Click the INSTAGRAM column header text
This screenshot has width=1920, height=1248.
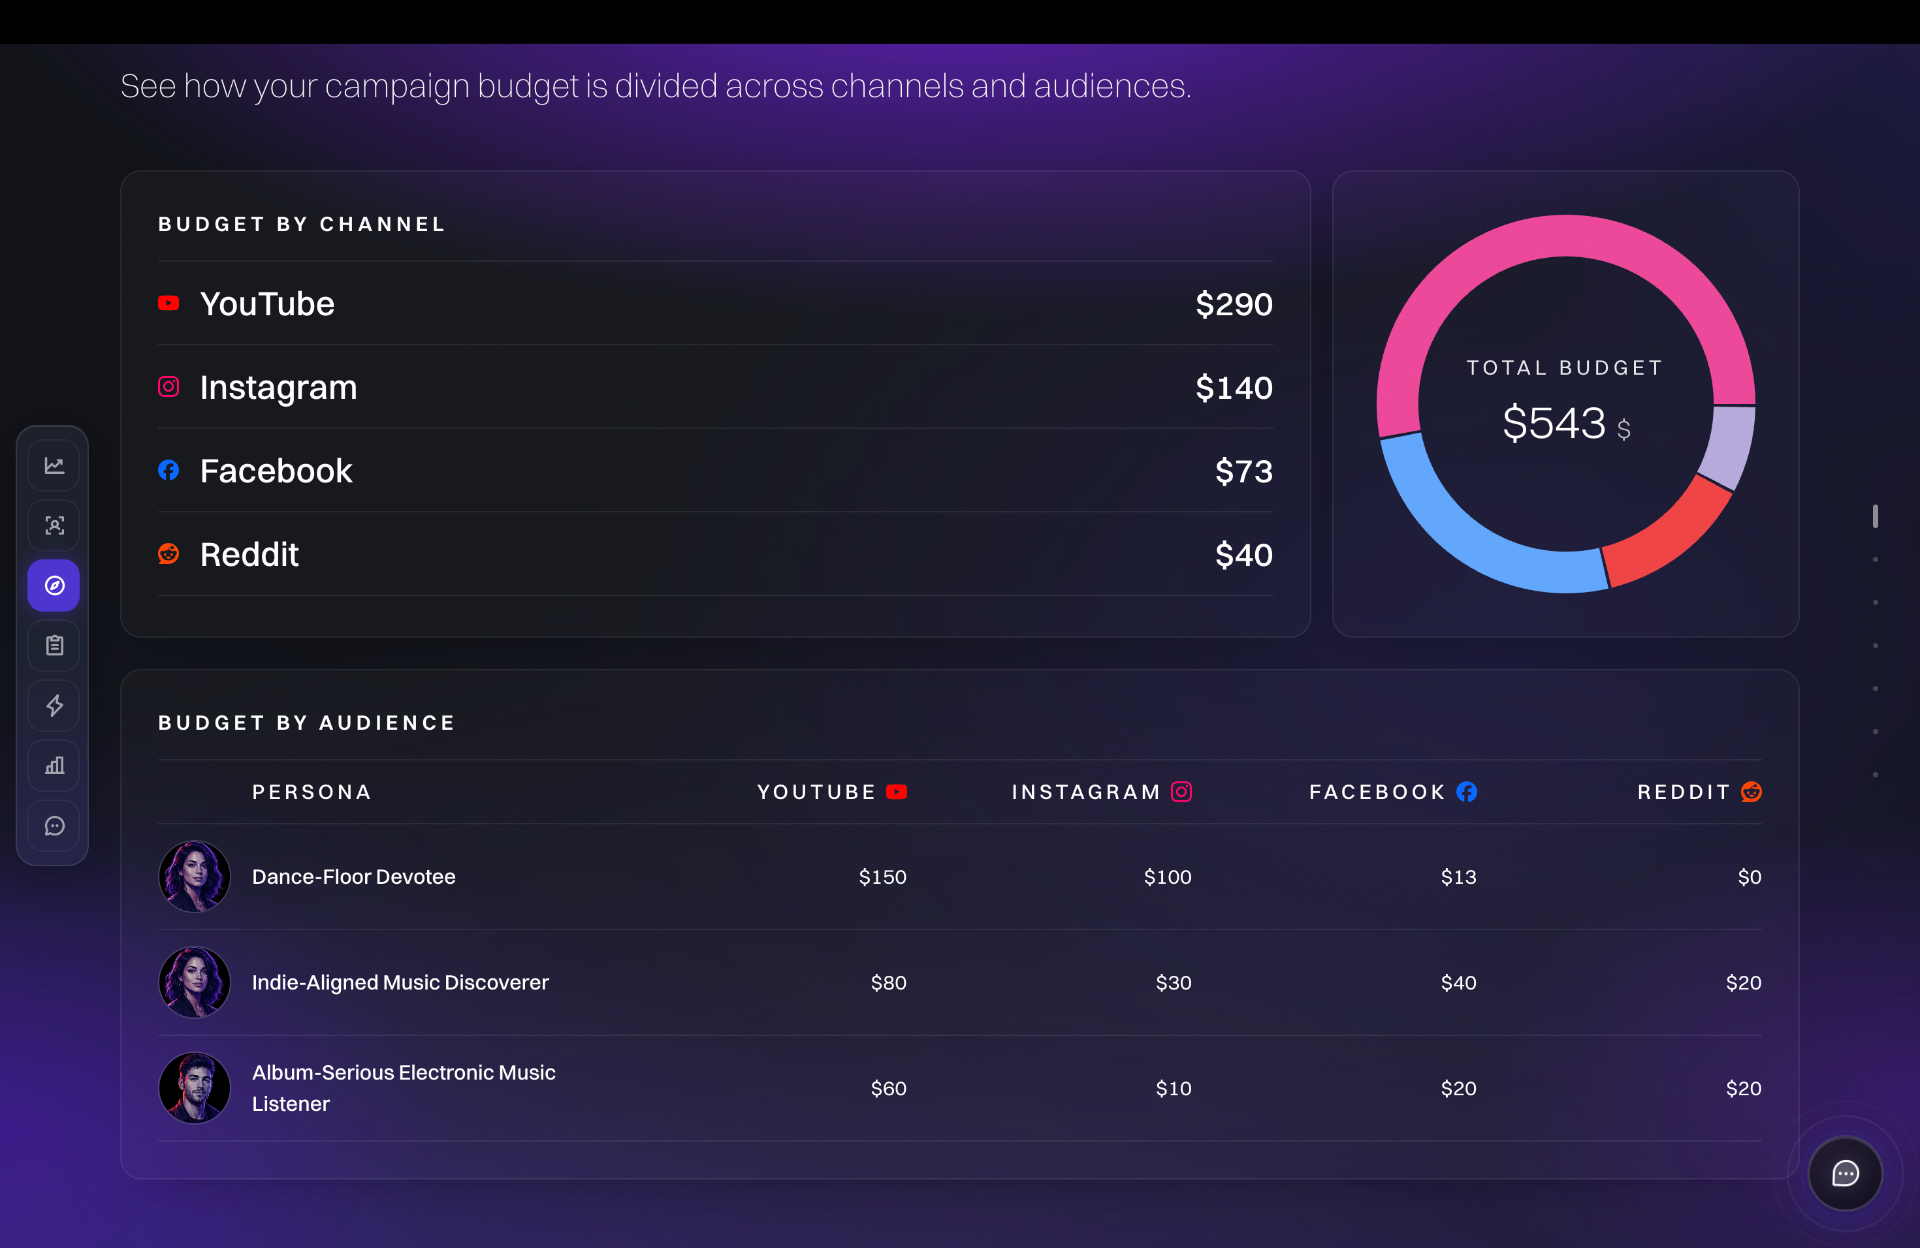click(1086, 792)
